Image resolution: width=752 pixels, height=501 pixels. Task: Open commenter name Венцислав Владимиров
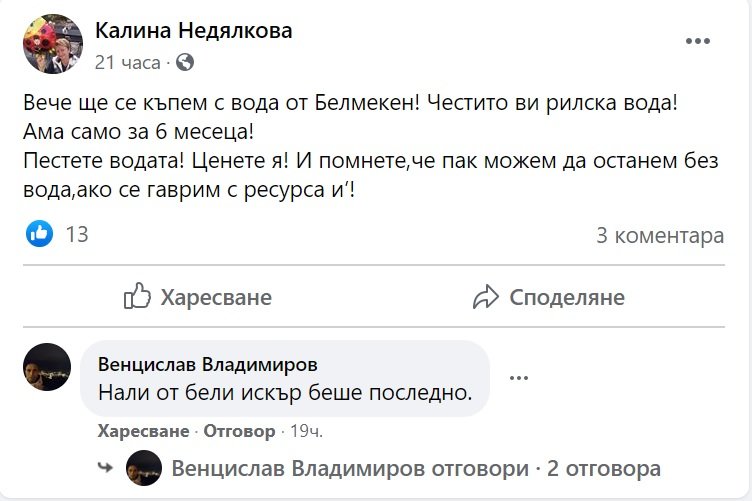(208, 363)
